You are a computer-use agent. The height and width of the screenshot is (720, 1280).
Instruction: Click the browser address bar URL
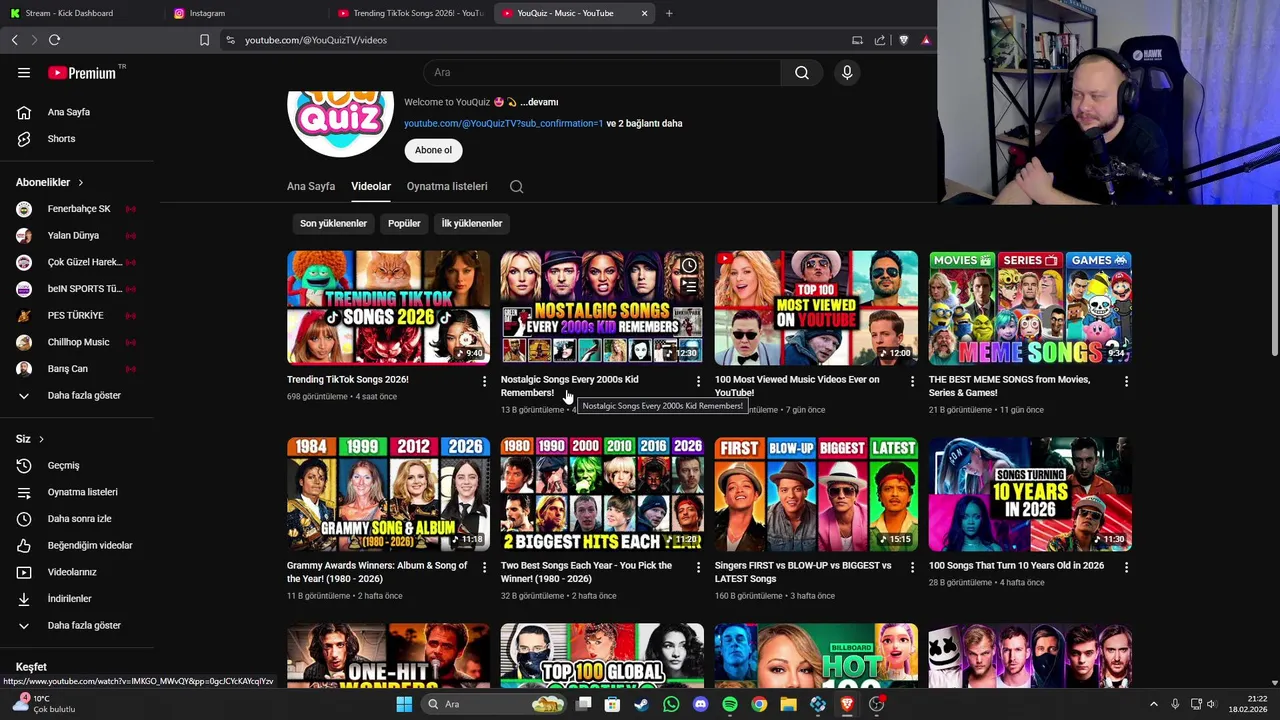pos(316,40)
